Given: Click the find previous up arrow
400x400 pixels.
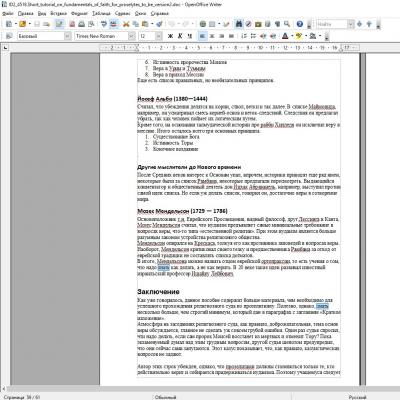Looking at the screenshot, I should coord(369,24).
